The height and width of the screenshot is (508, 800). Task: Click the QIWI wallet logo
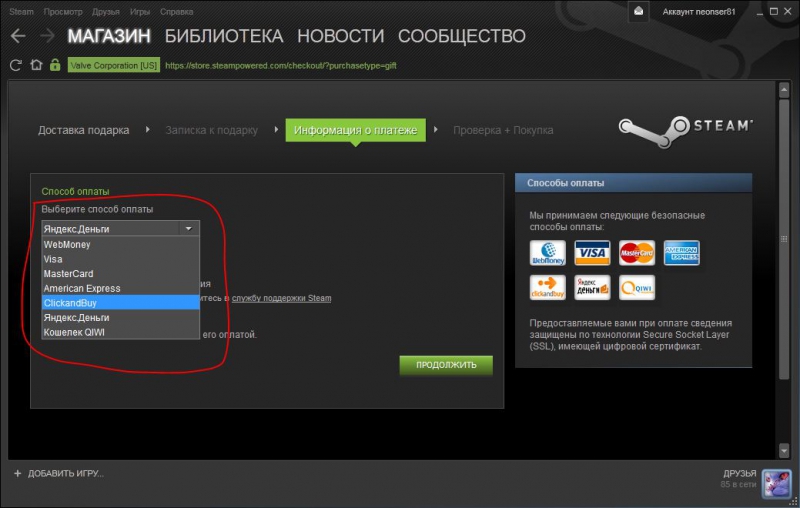[637, 288]
